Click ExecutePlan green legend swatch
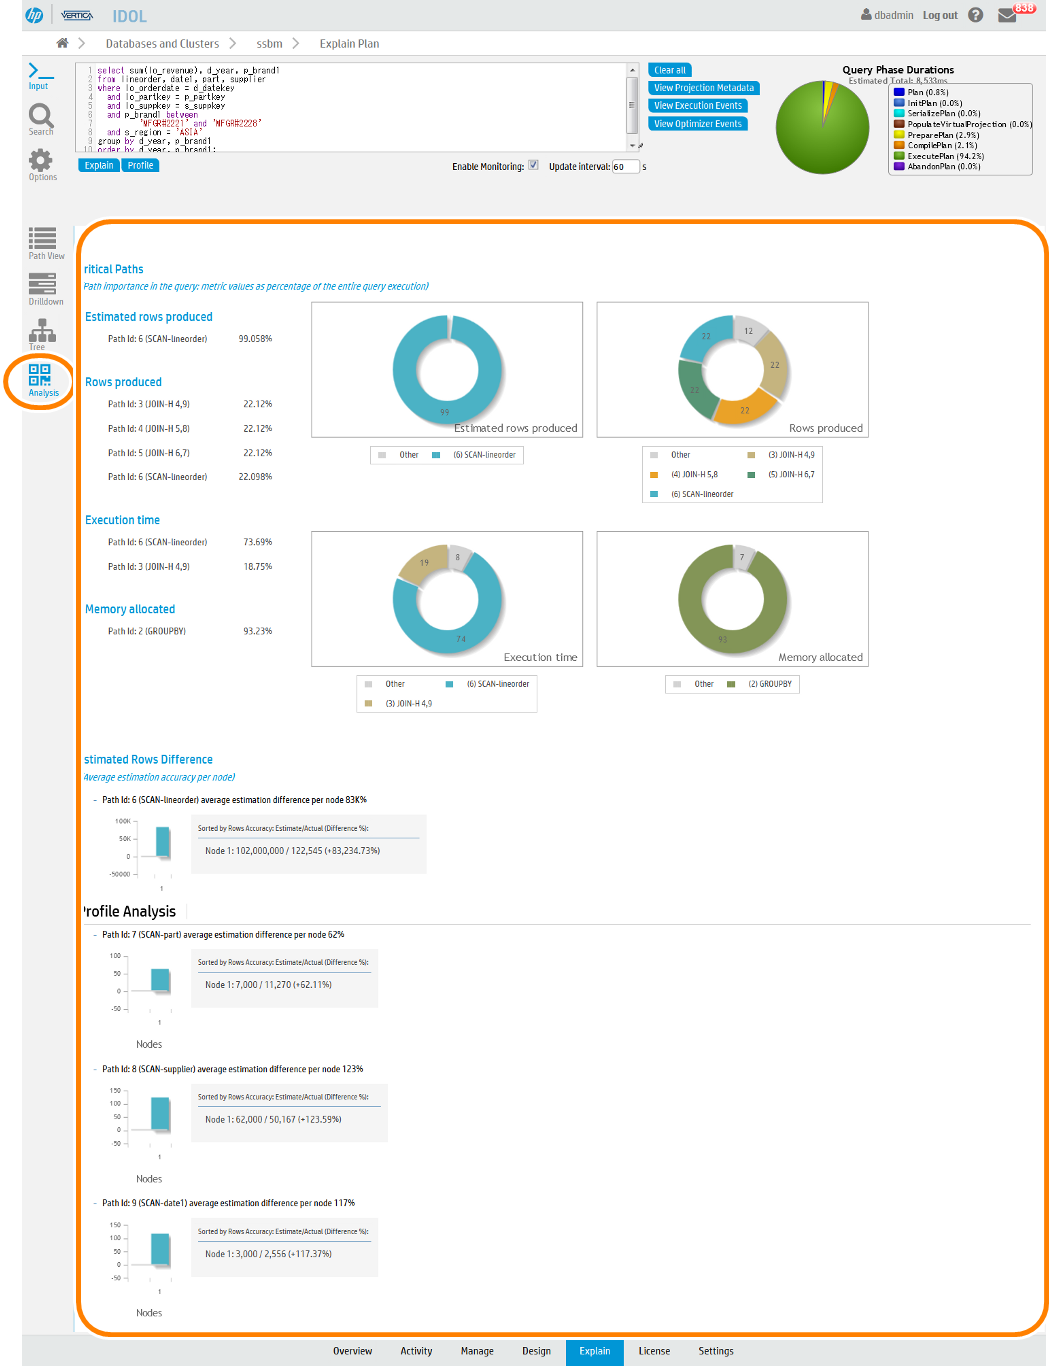The width and height of the screenshot is (1052, 1366). click(x=899, y=156)
